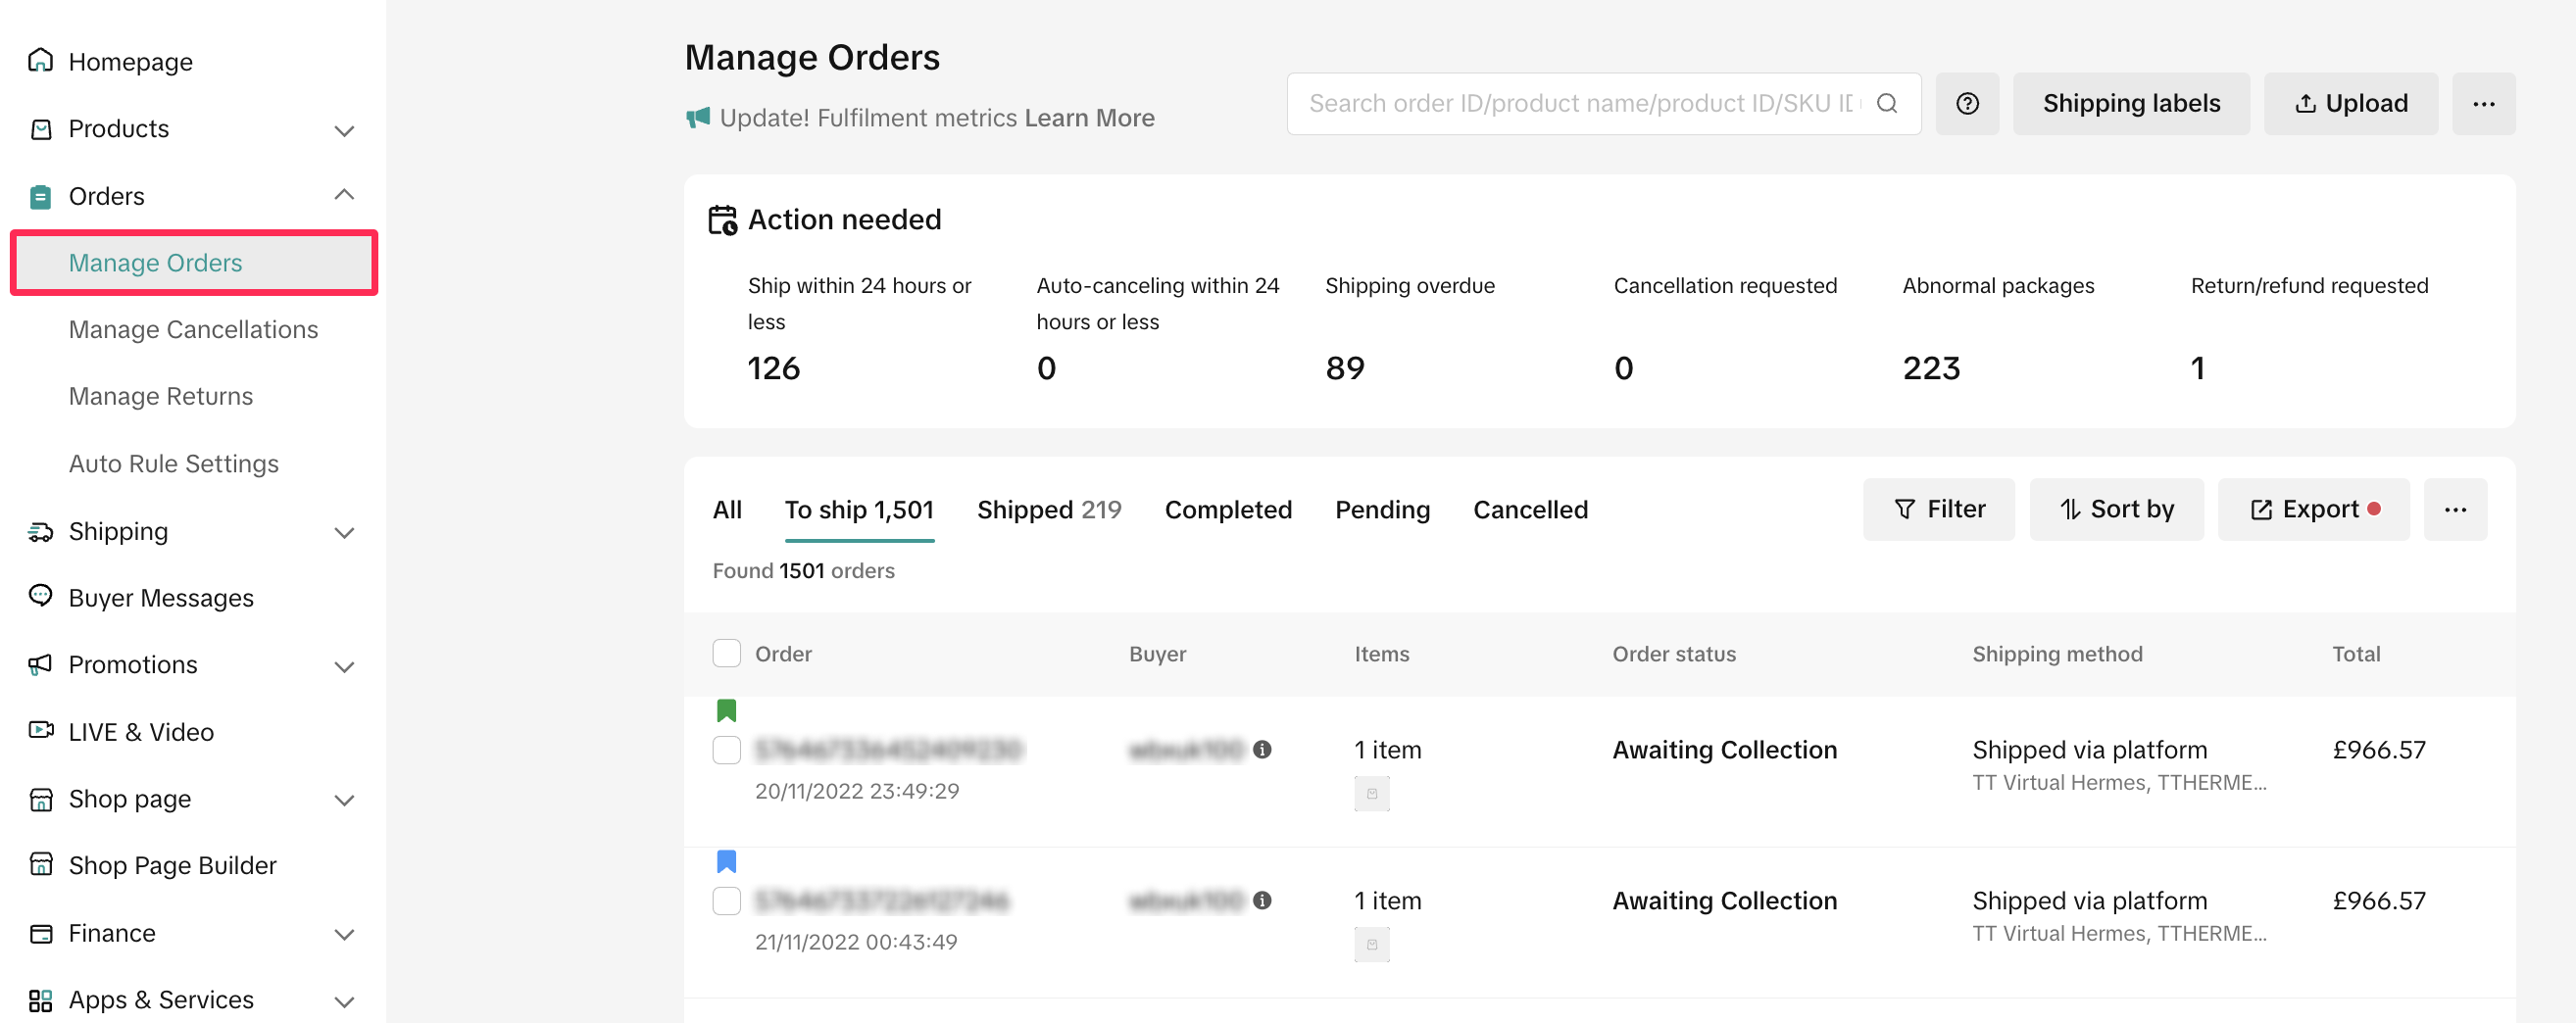Click the blue bookmark flag on second order
2576x1023 pixels.
(x=726, y=862)
